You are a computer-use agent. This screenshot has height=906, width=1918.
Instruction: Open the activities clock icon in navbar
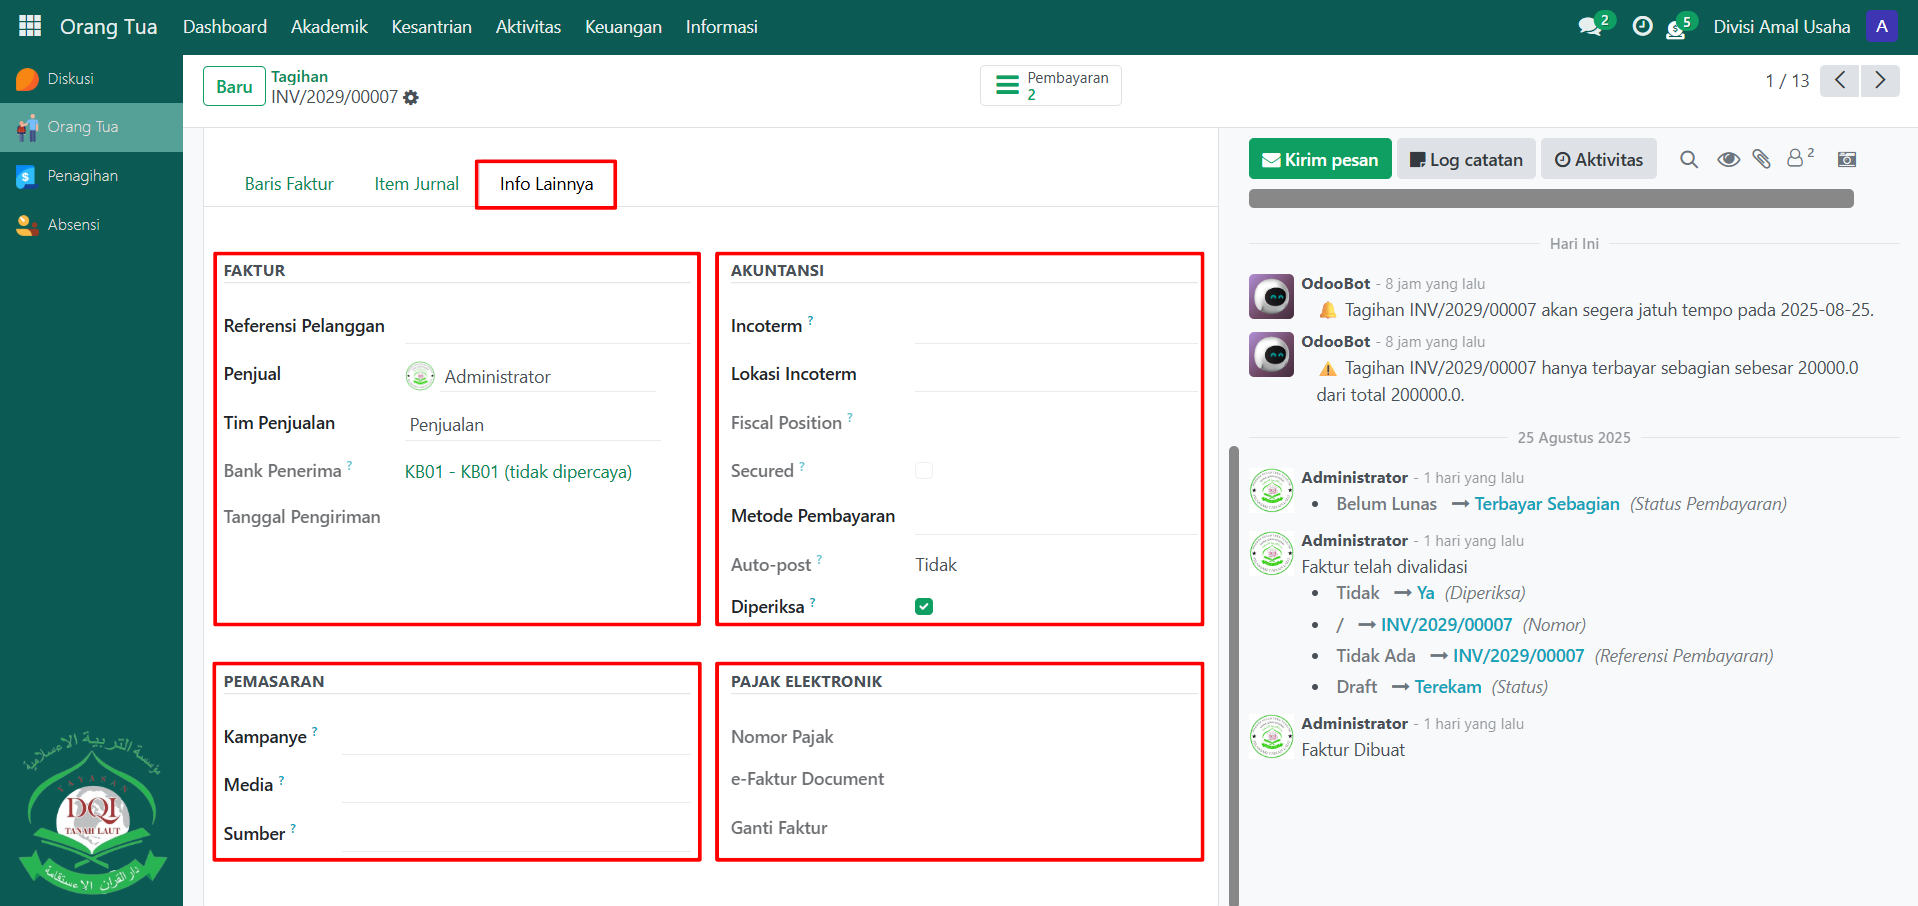pyautogui.click(x=1642, y=27)
